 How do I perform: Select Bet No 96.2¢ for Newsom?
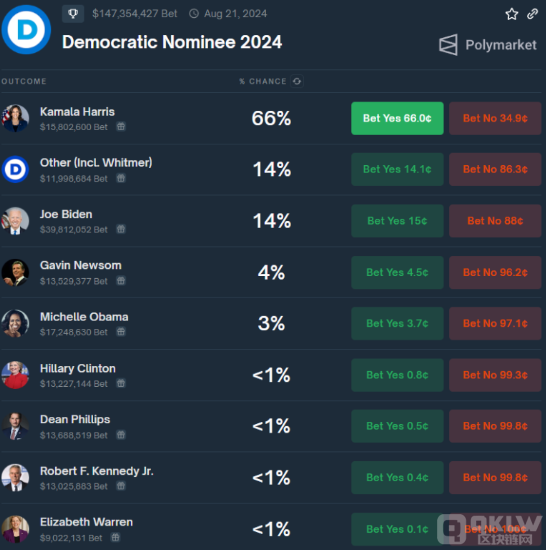tap(495, 273)
